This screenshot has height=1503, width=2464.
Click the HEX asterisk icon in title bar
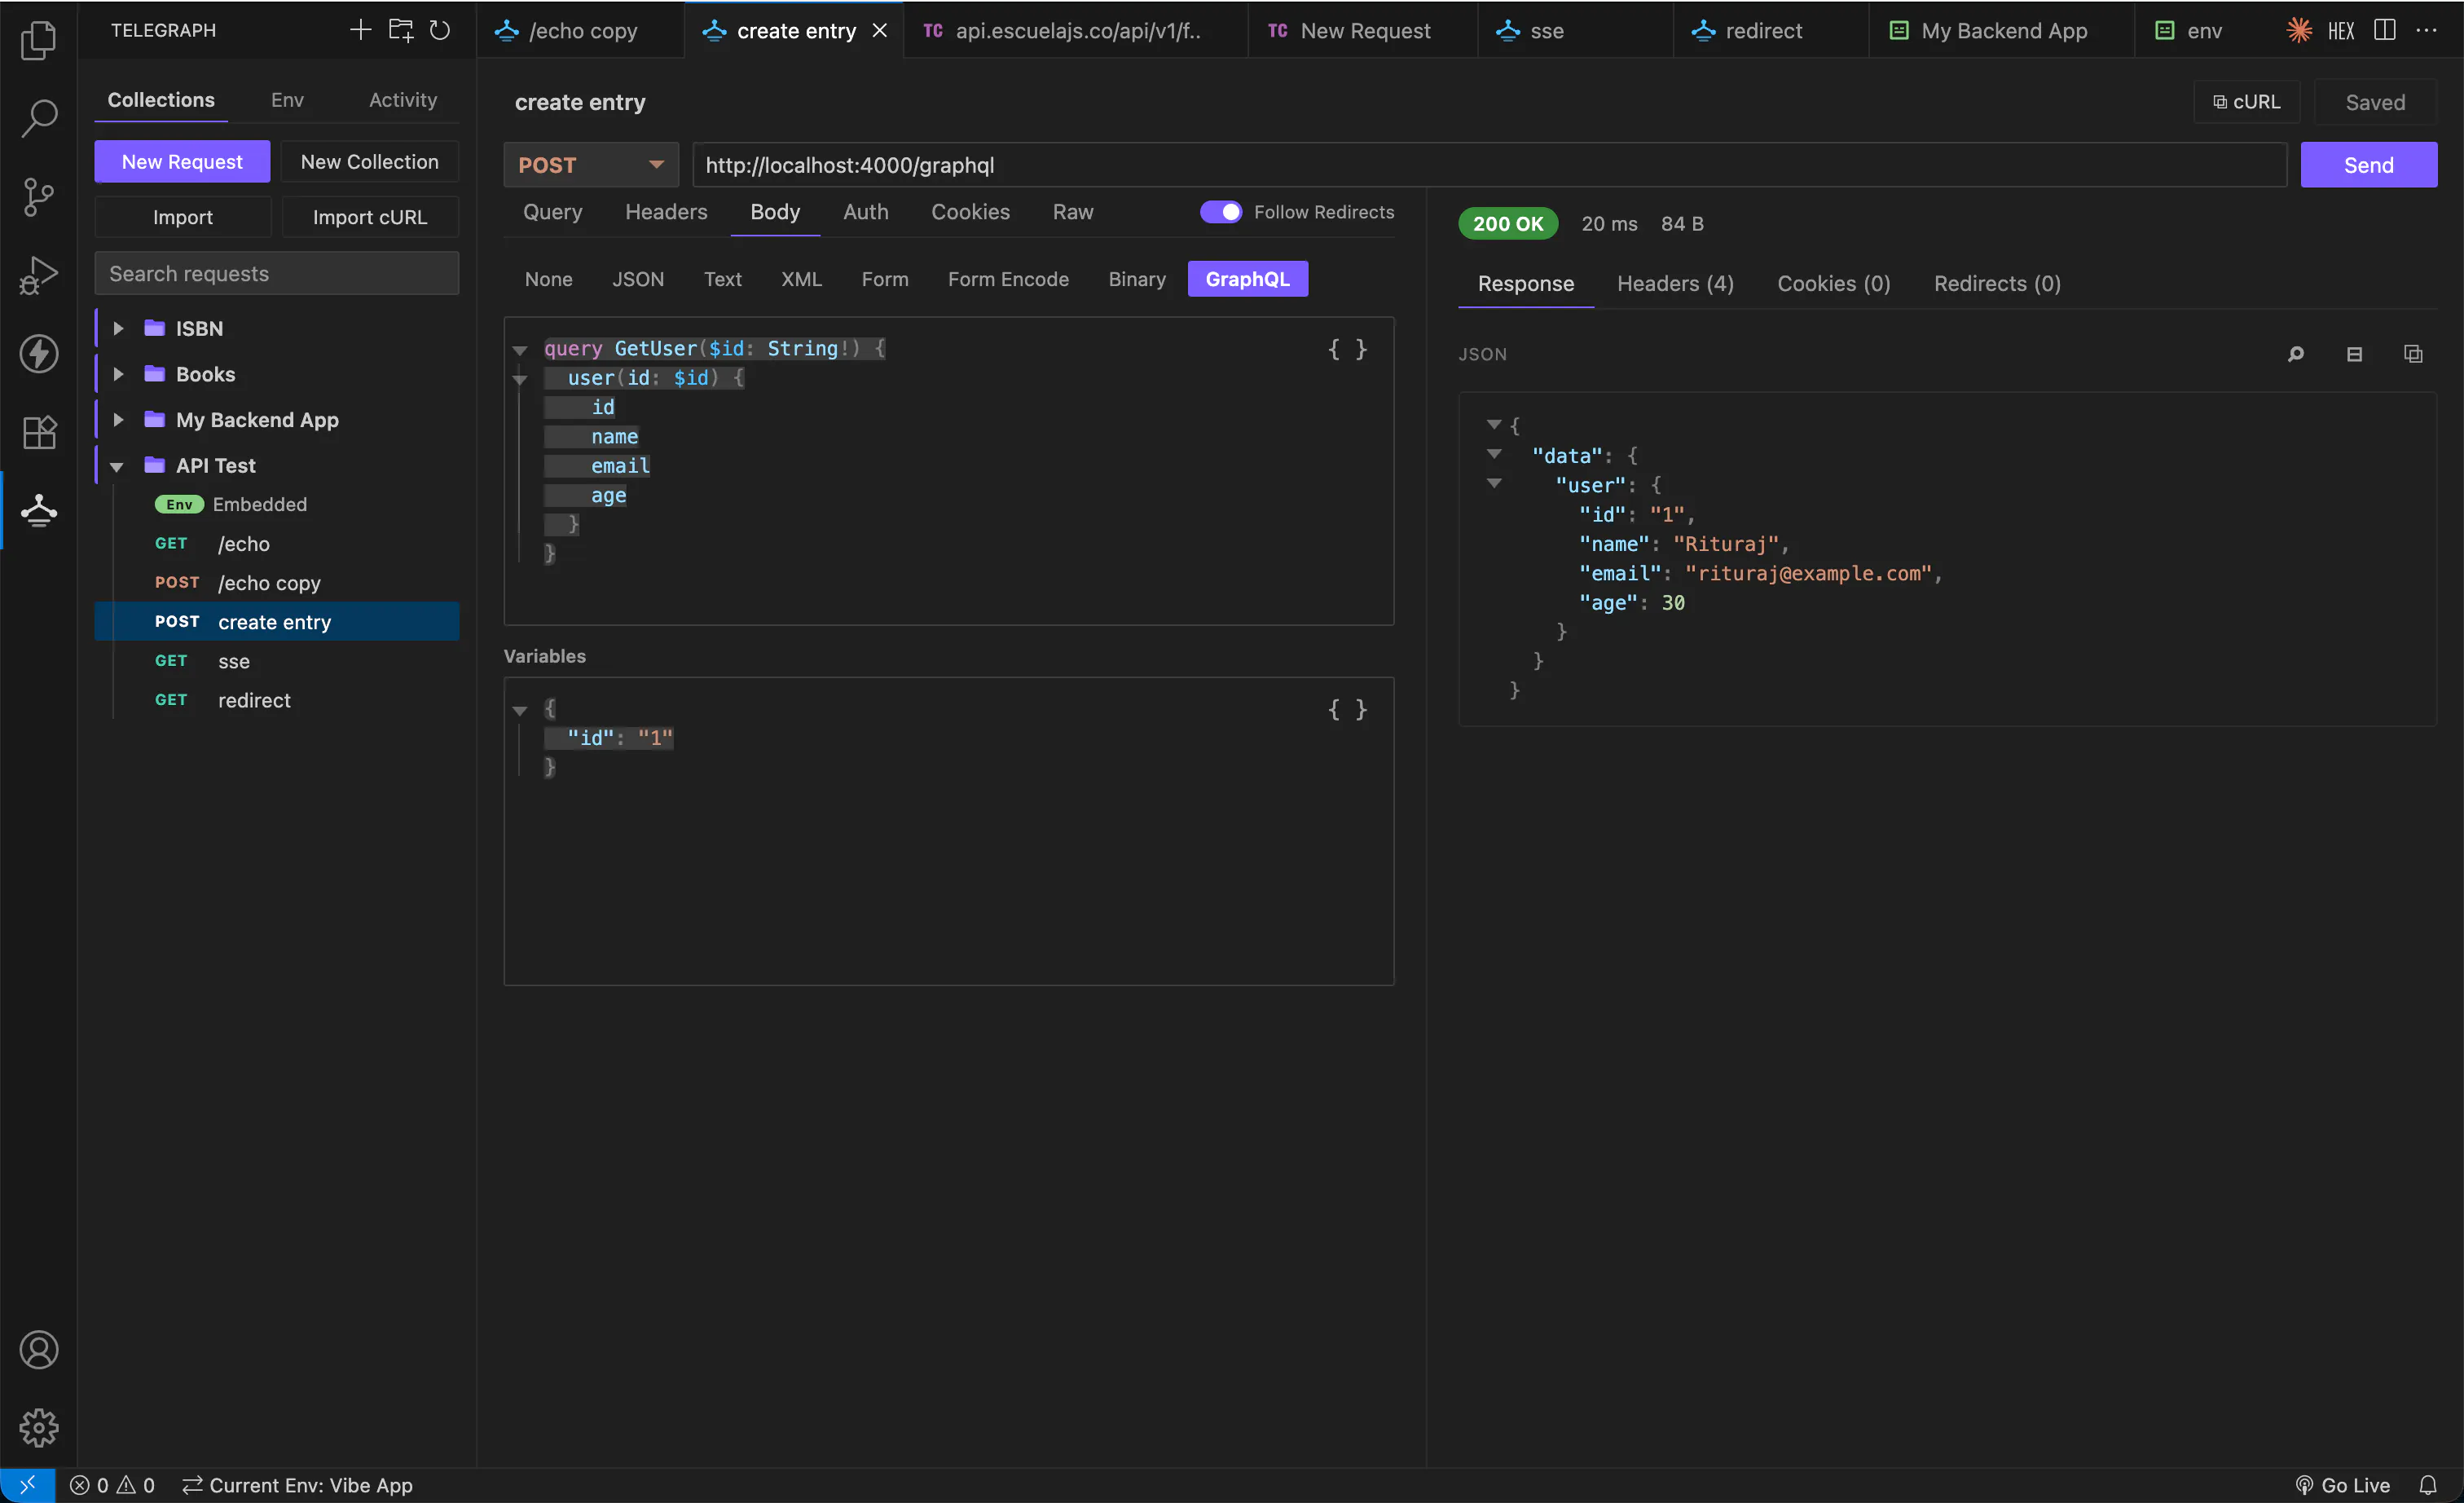click(x=2299, y=30)
